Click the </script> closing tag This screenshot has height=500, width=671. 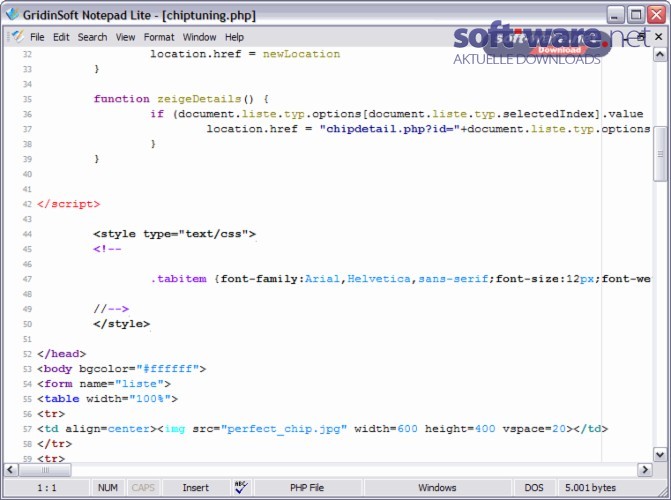[x=68, y=204]
